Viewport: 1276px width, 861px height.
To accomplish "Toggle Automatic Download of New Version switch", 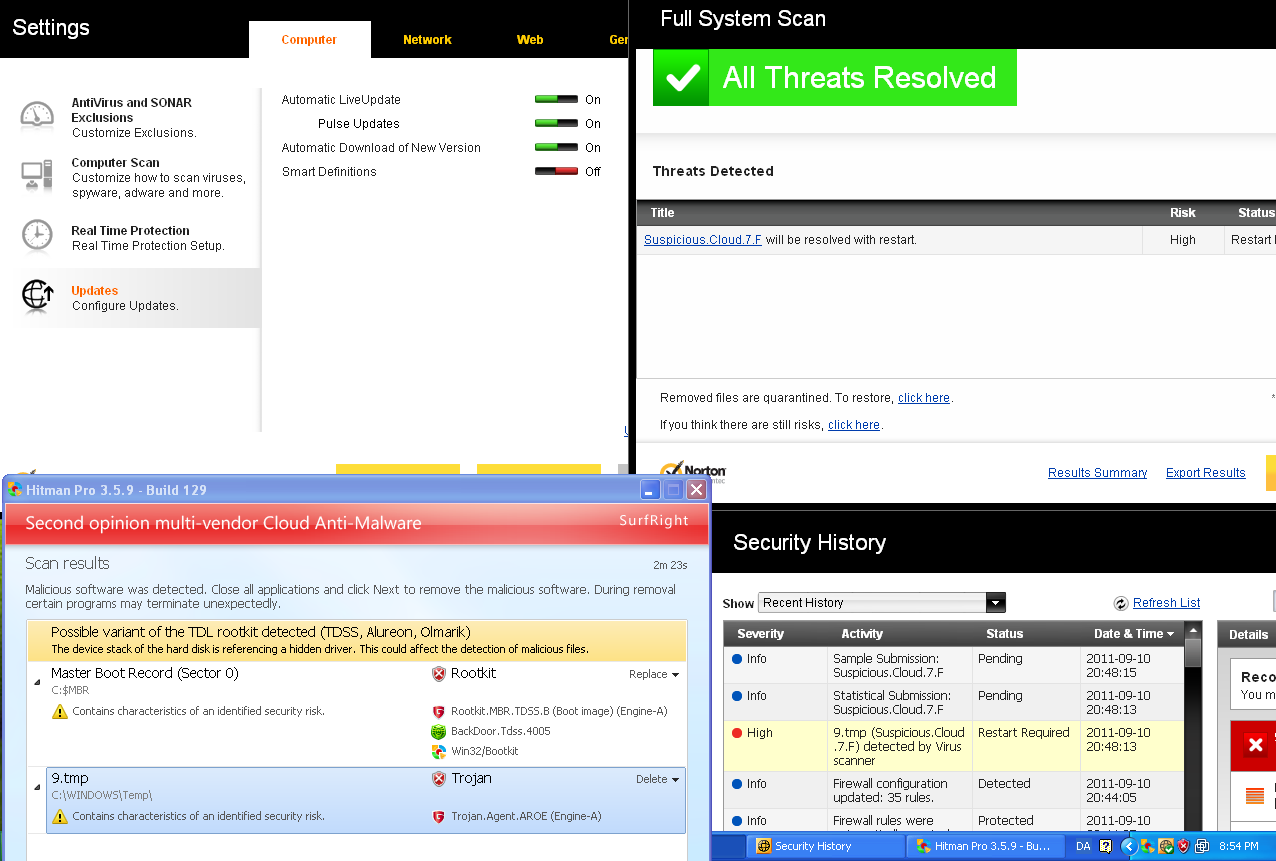I will click(556, 148).
